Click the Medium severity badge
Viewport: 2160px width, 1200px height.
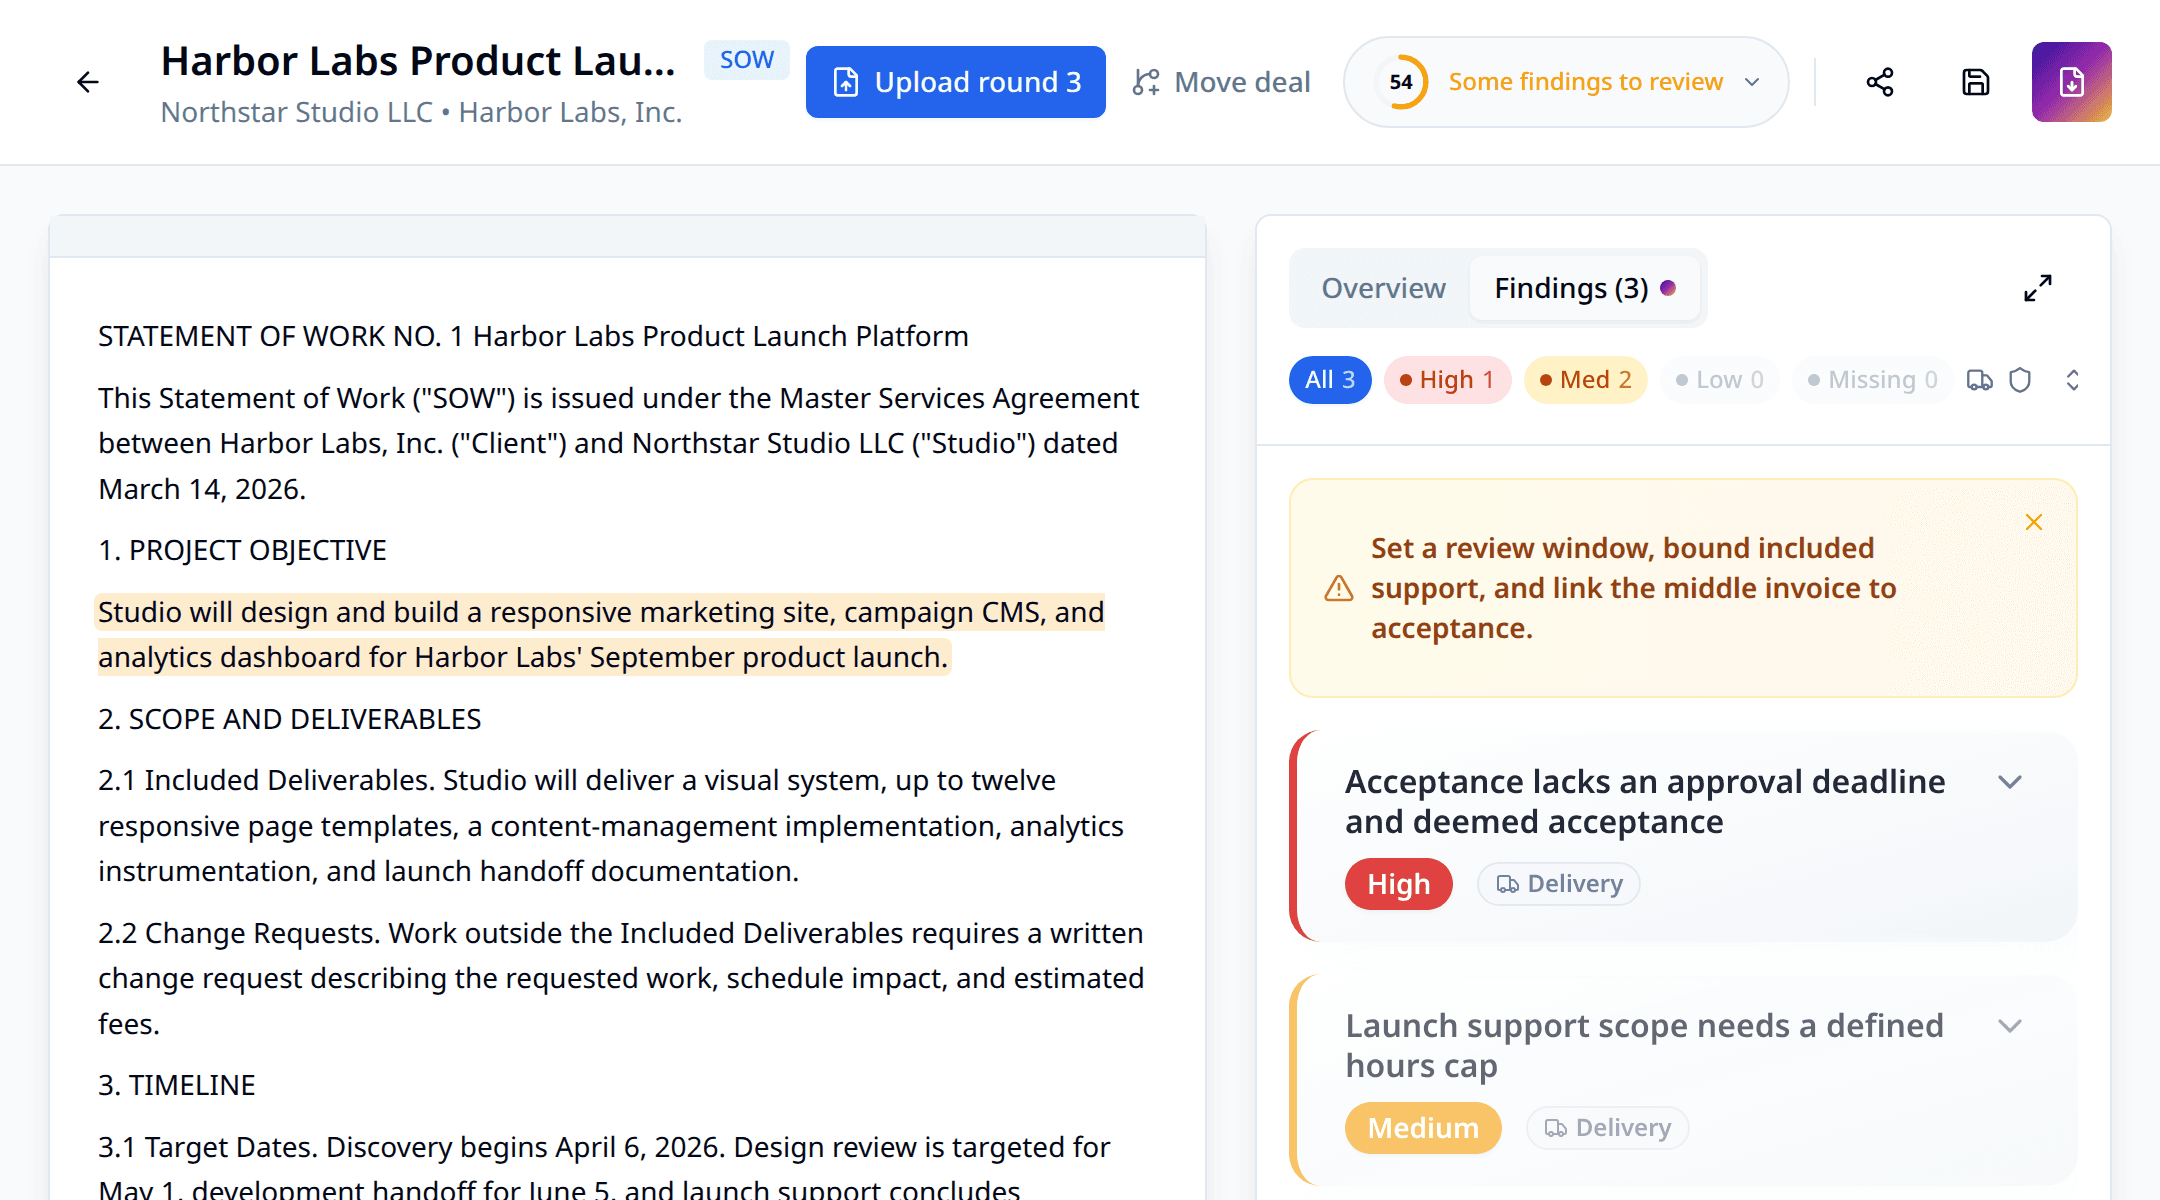click(1423, 1128)
